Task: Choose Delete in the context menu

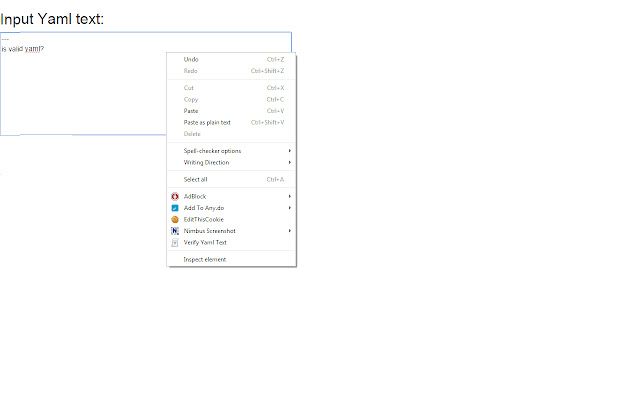Action: click(x=231, y=134)
